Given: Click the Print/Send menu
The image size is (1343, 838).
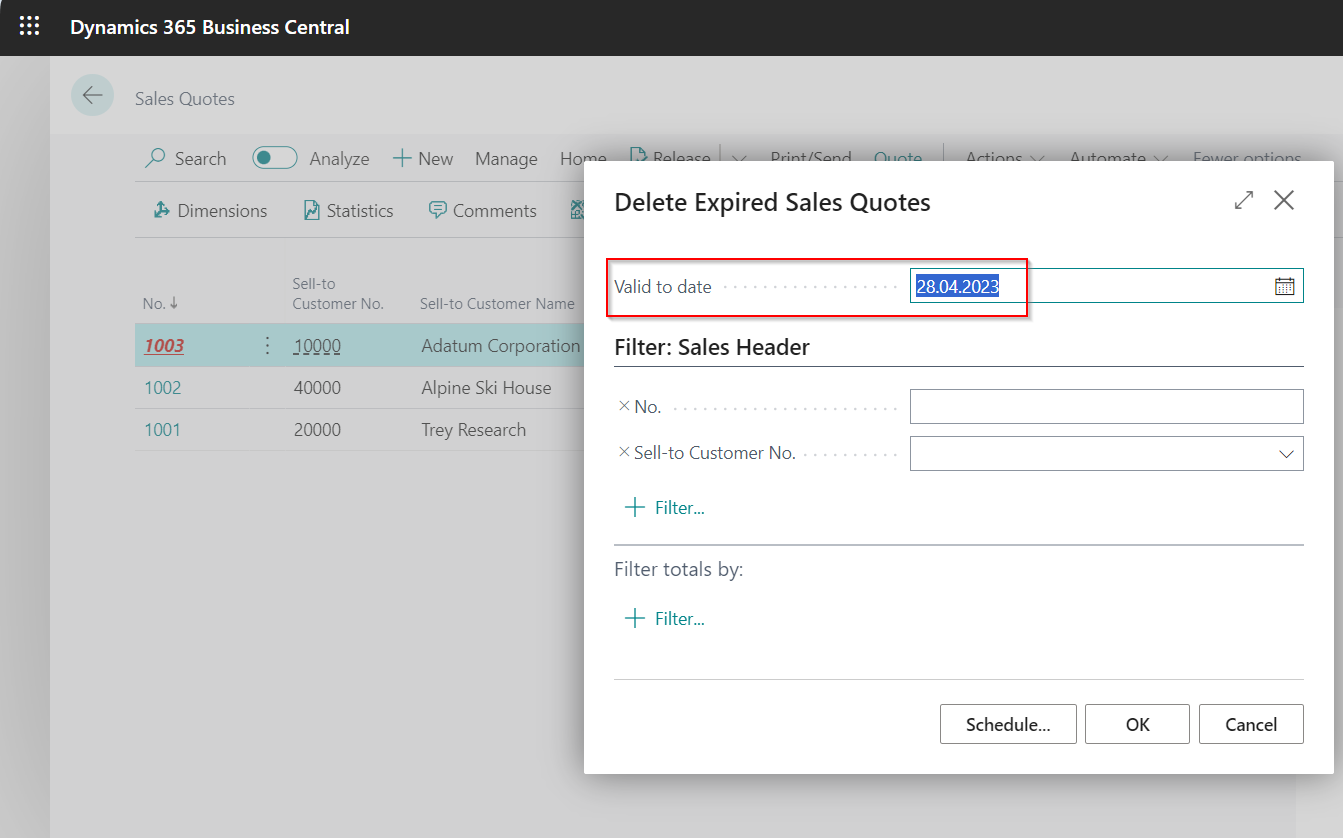Looking at the screenshot, I should coord(811,158).
